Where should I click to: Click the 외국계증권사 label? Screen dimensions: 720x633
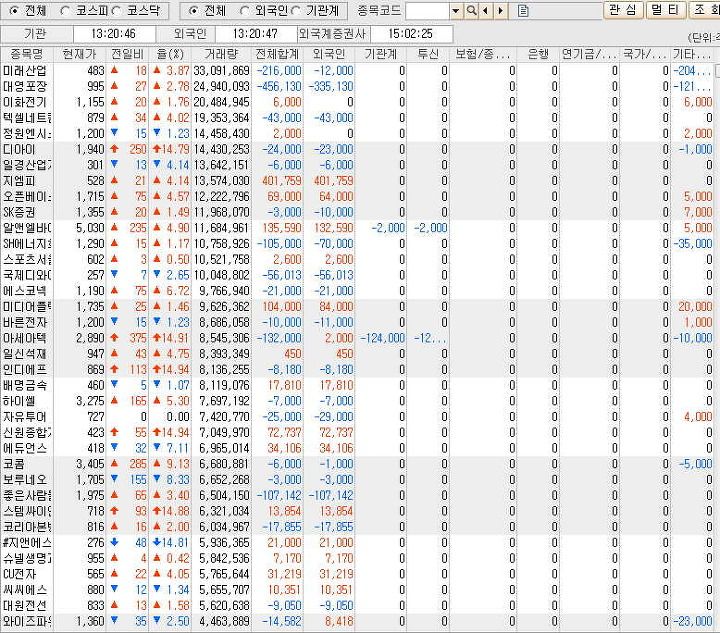click(x=333, y=34)
